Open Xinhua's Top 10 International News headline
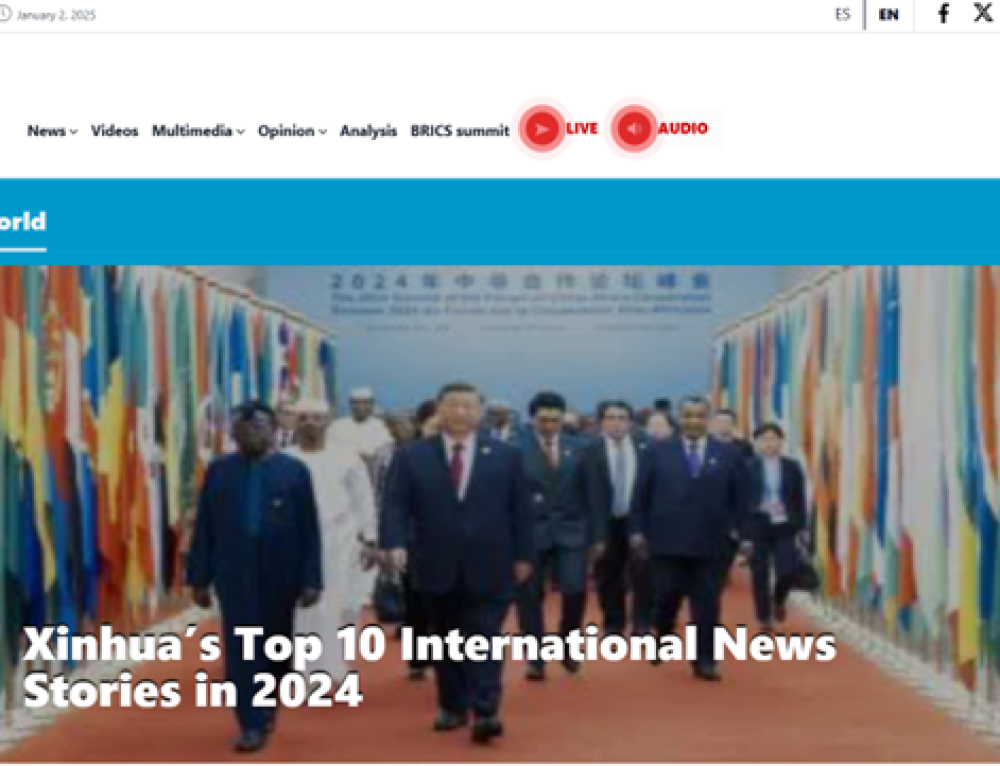Image resolution: width=1000 pixels, height=766 pixels. pos(429,667)
